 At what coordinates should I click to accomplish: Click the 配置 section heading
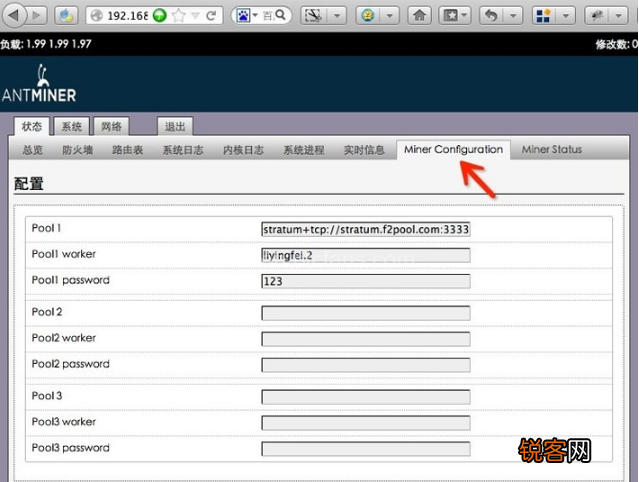tap(29, 183)
